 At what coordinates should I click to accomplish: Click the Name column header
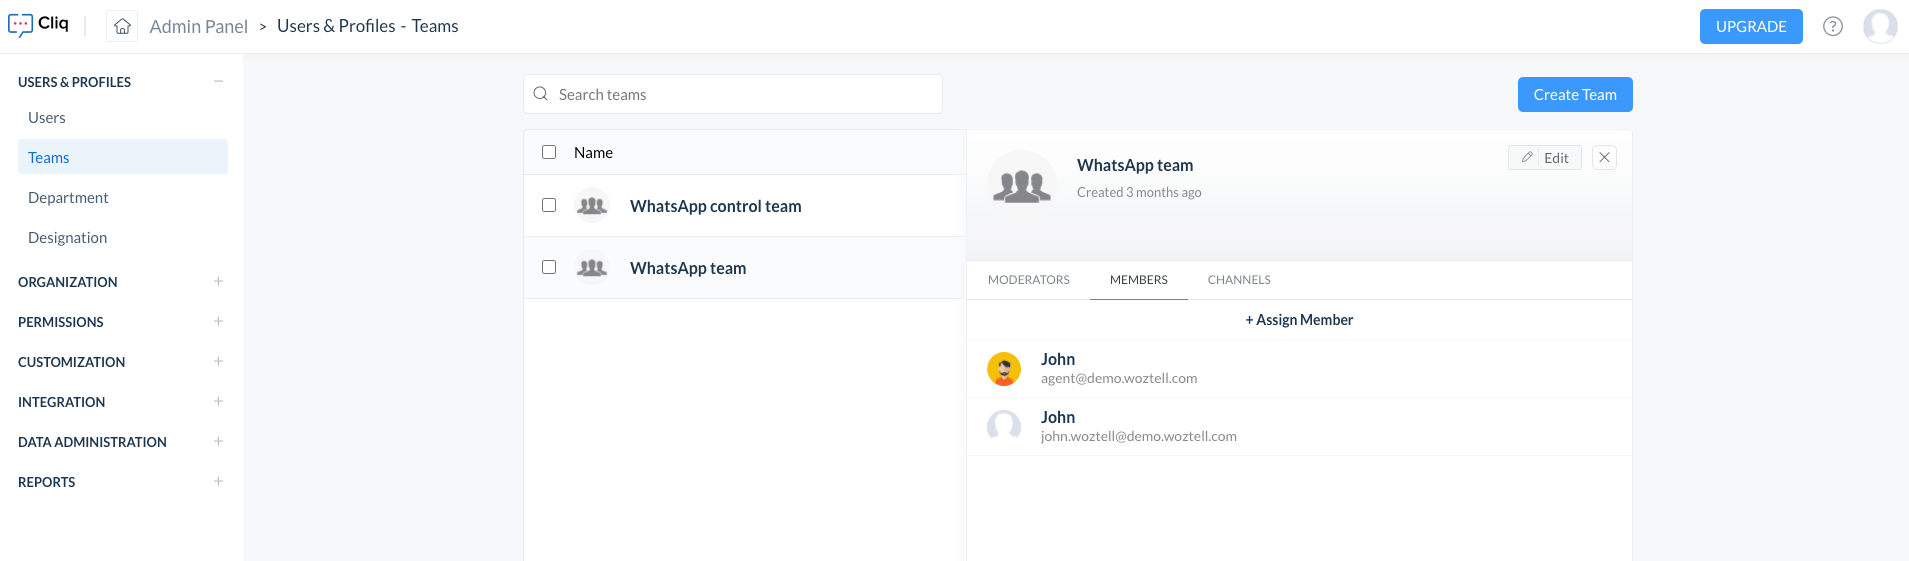pyautogui.click(x=593, y=152)
